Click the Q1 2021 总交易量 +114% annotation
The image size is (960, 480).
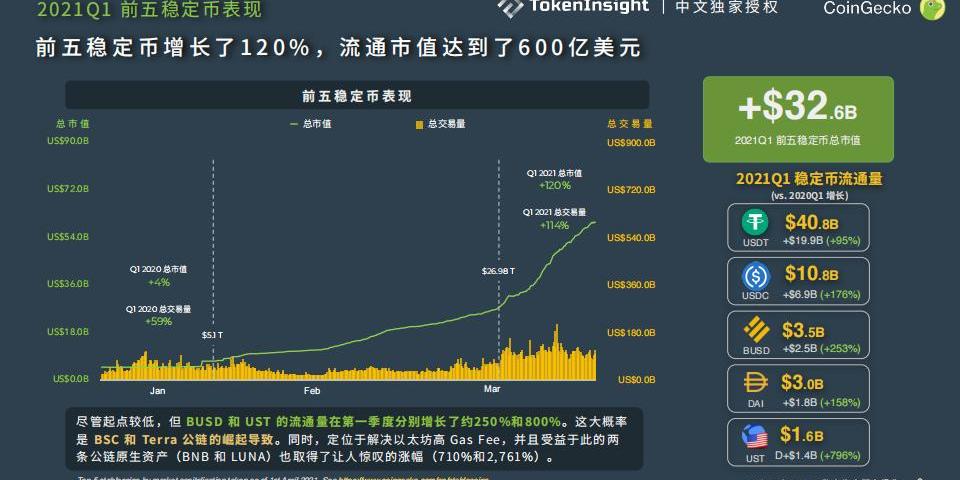555,219
